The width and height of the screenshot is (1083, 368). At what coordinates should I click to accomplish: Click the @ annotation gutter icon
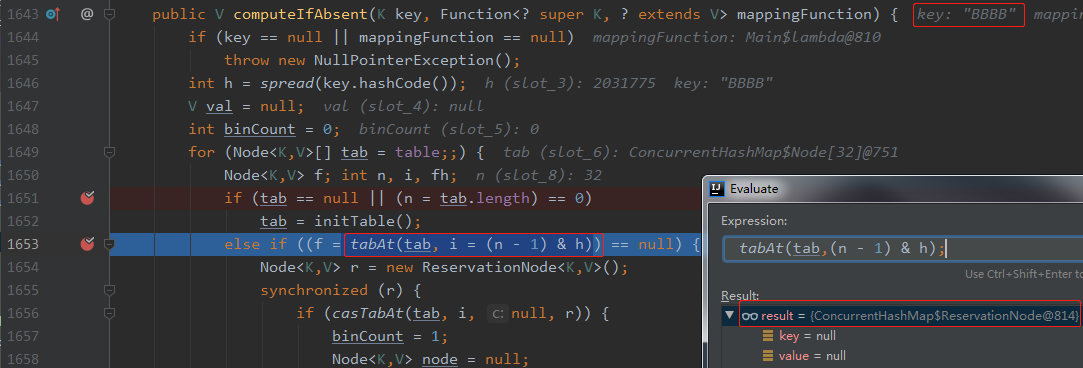coord(86,14)
